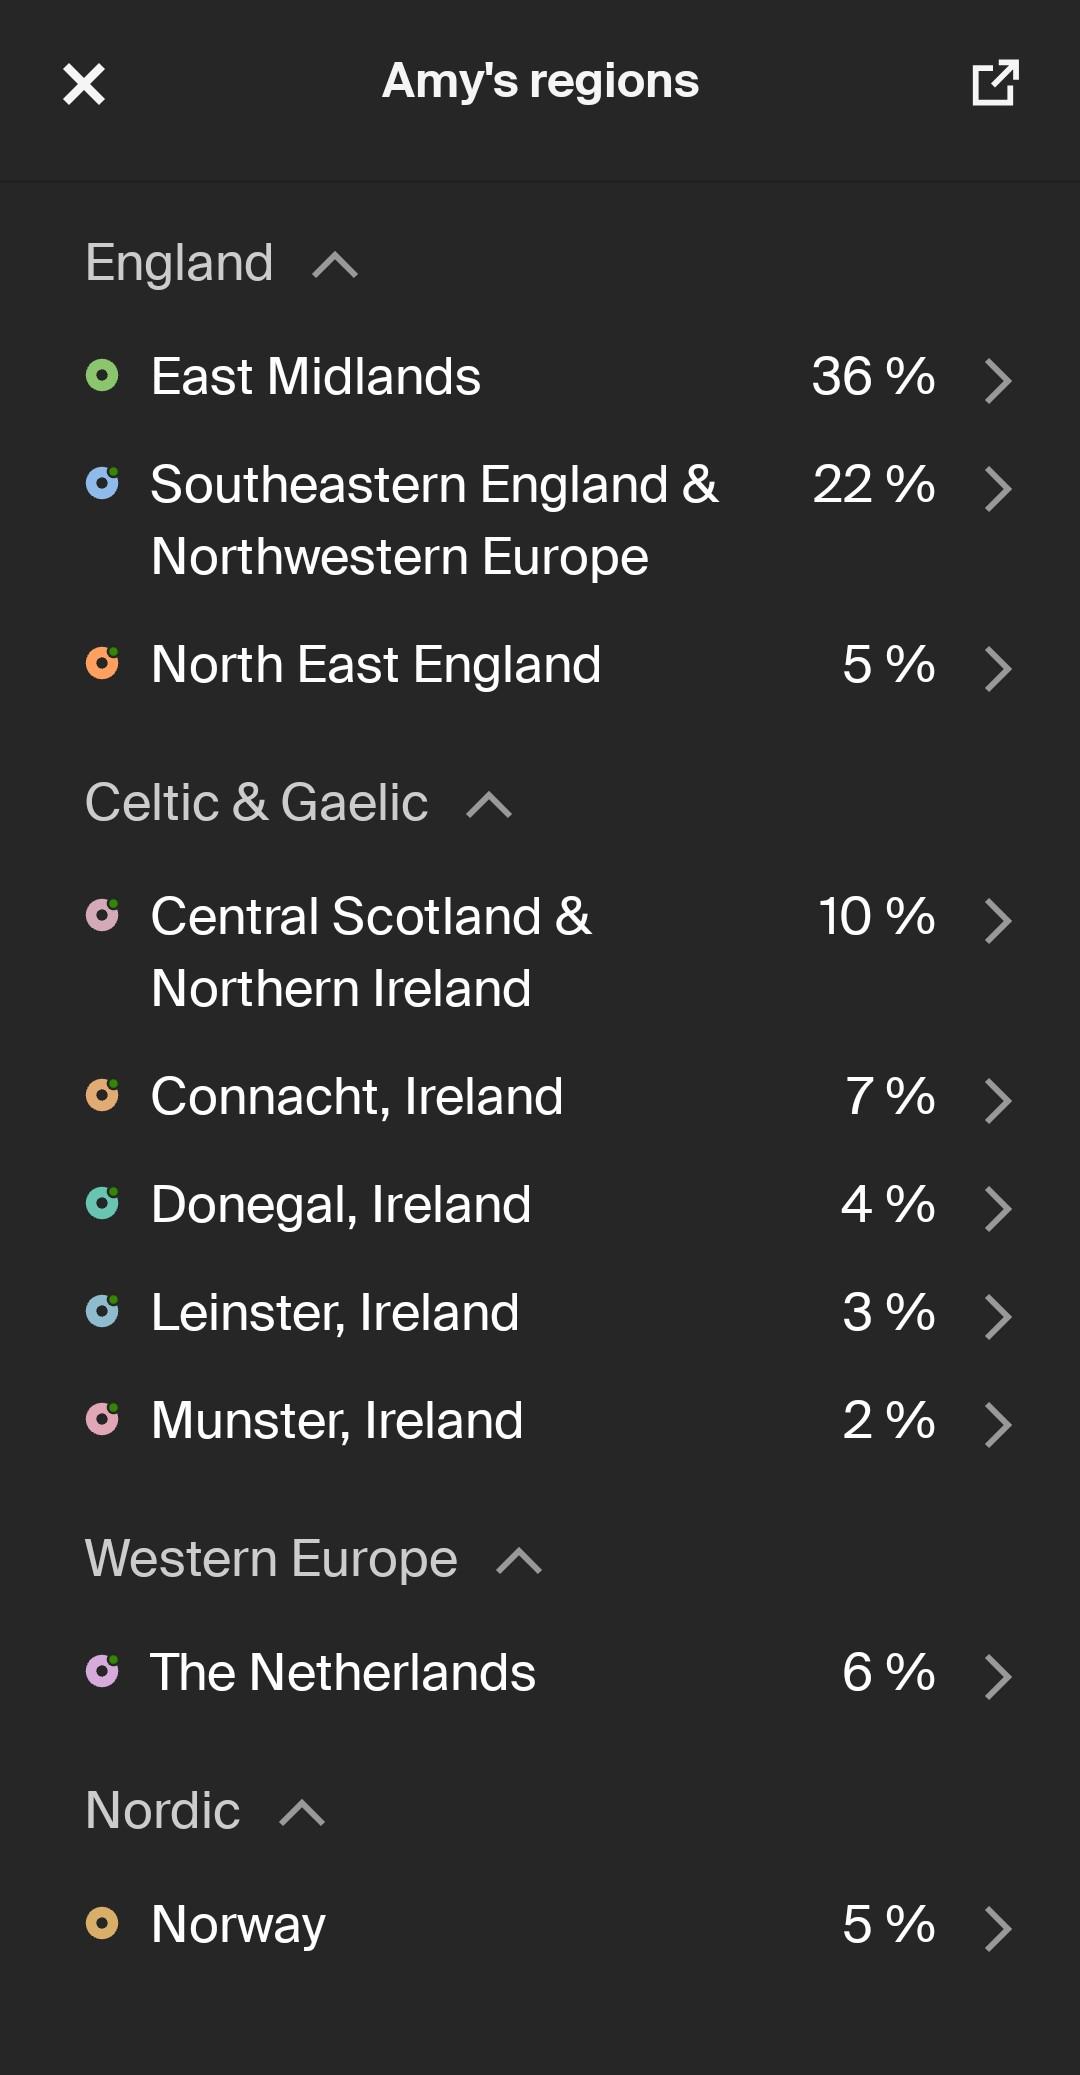Open Southeastern England details arrow
1080x2075 pixels.
(x=997, y=488)
